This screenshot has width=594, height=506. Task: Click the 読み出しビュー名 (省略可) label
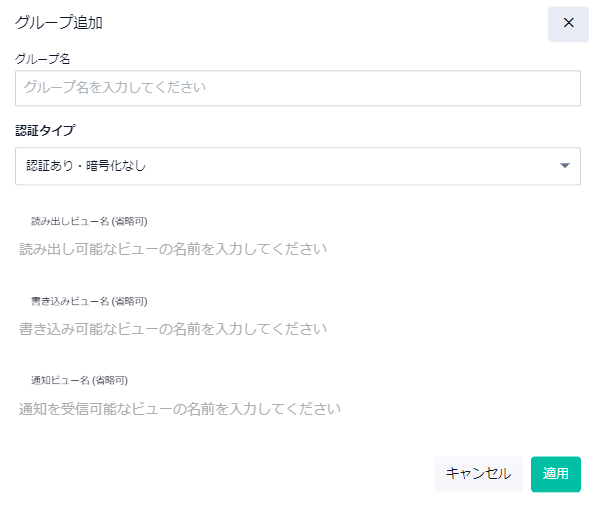click(89, 221)
